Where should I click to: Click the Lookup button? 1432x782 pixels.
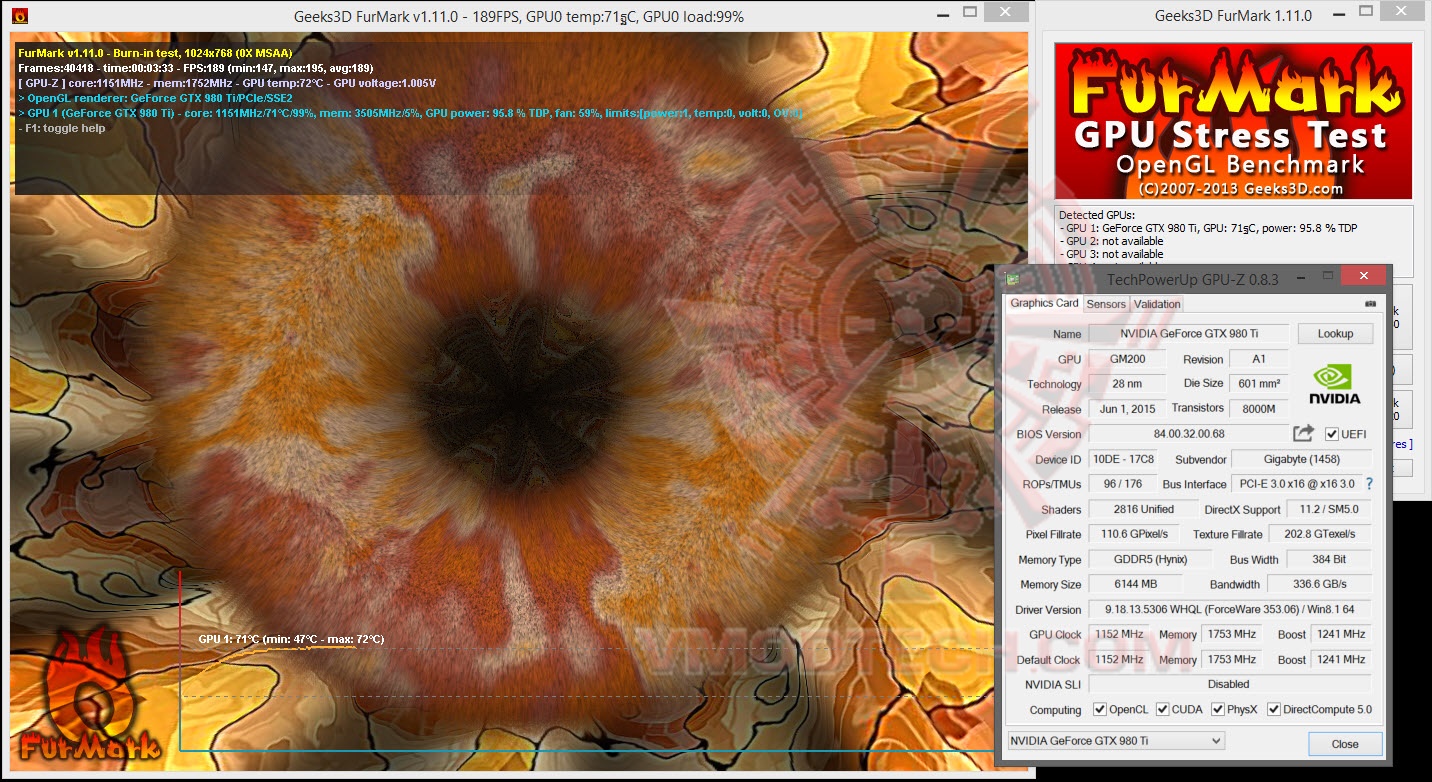pos(1335,334)
